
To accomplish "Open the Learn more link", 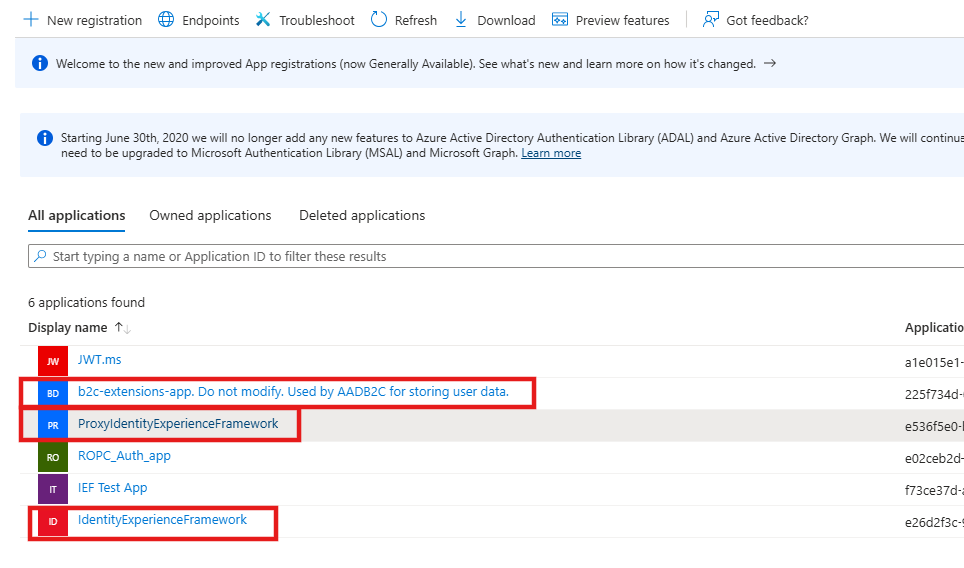I will click(551, 153).
